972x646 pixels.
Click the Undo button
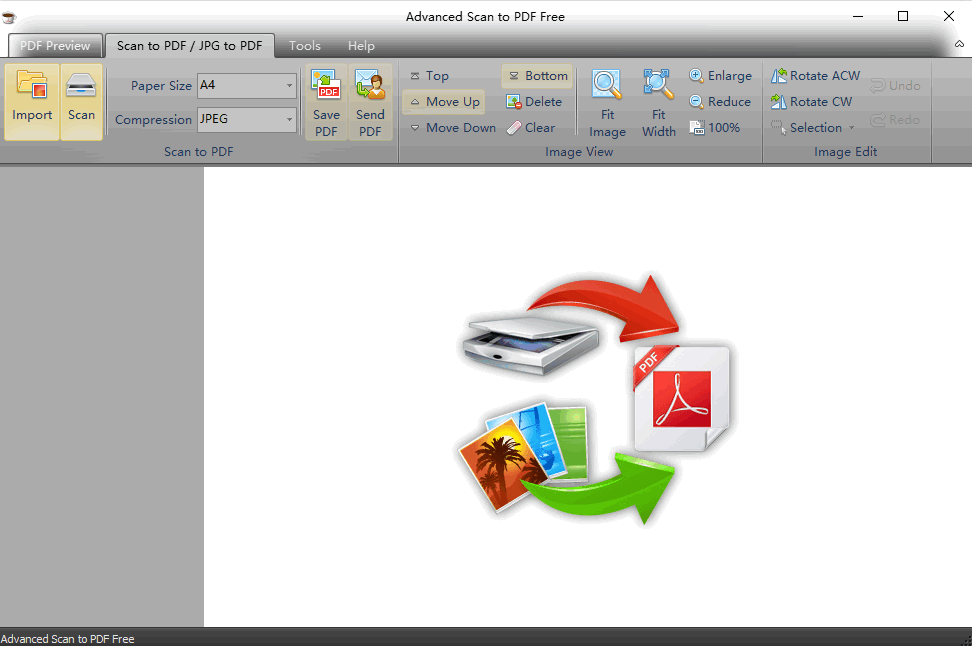tap(895, 86)
